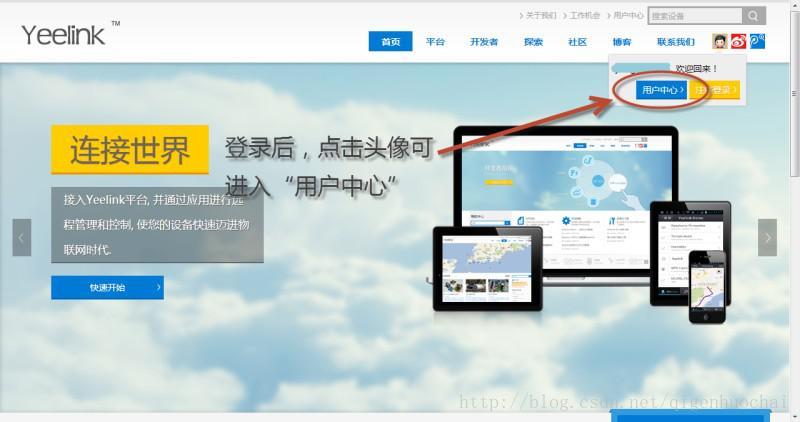Click the yellow 注销登录 button
The width and height of the screenshot is (800, 422).
click(x=714, y=90)
